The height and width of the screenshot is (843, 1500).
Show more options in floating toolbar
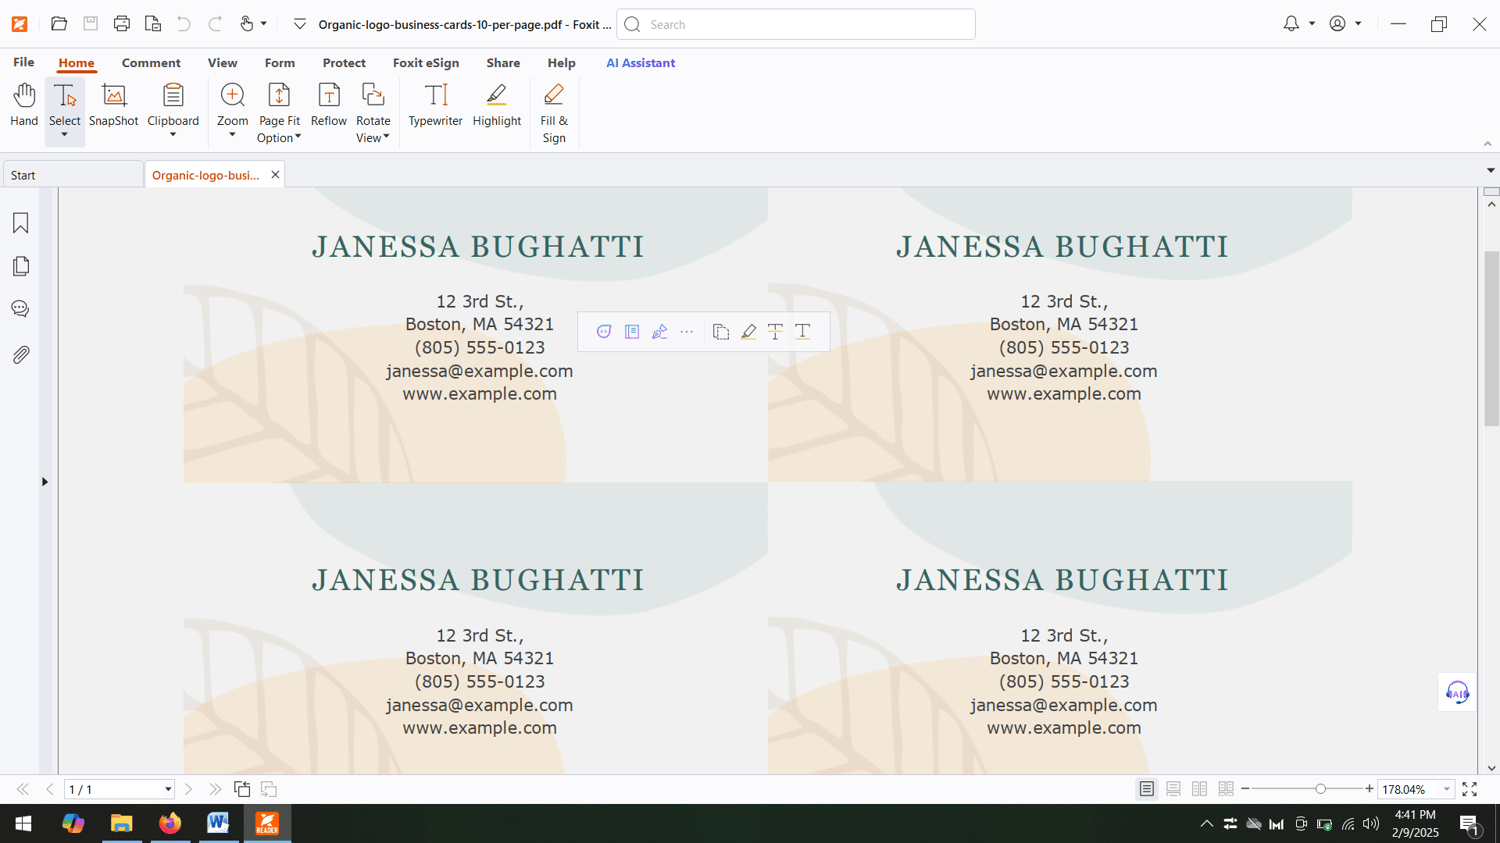(x=687, y=332)
